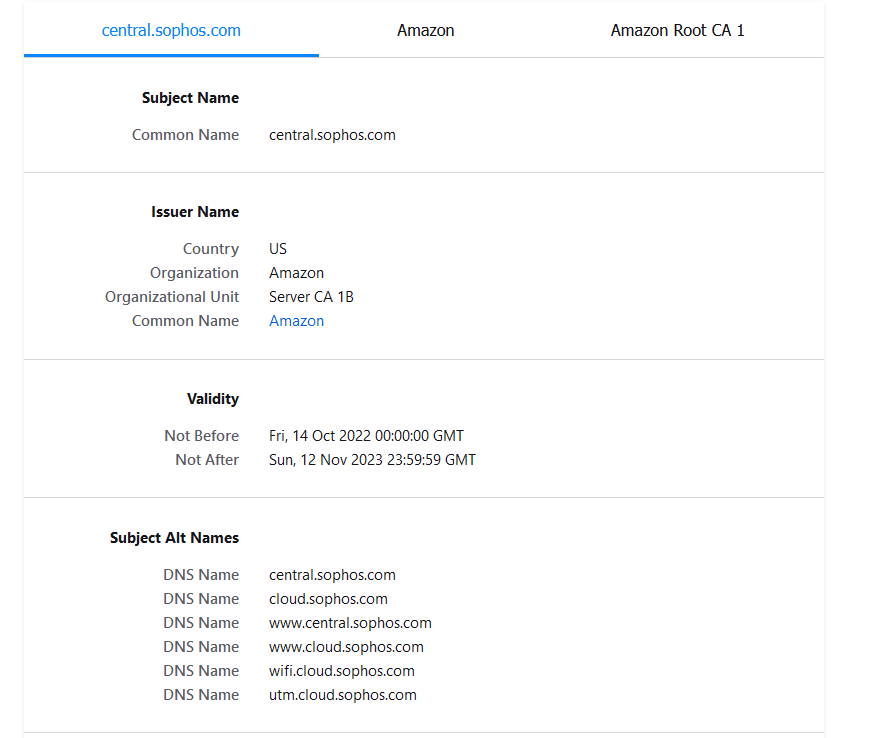Screen dimensions: 885x738
Task: Switch to the central.sophos.com certificate tab
Action: 171,30
